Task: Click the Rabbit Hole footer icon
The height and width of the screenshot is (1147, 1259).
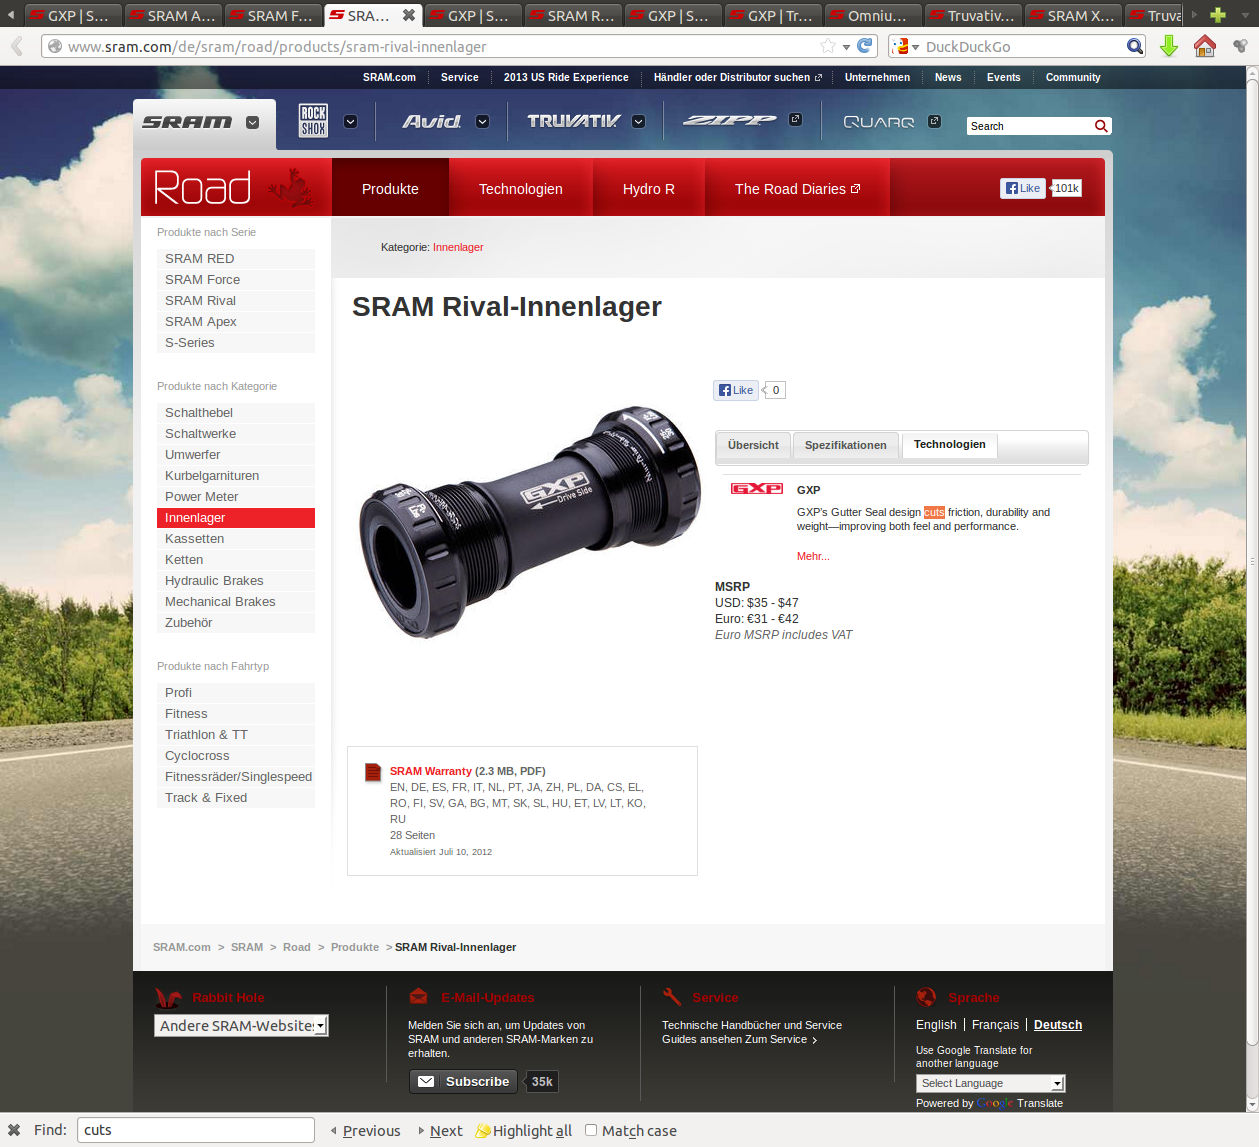Action: 168,998
